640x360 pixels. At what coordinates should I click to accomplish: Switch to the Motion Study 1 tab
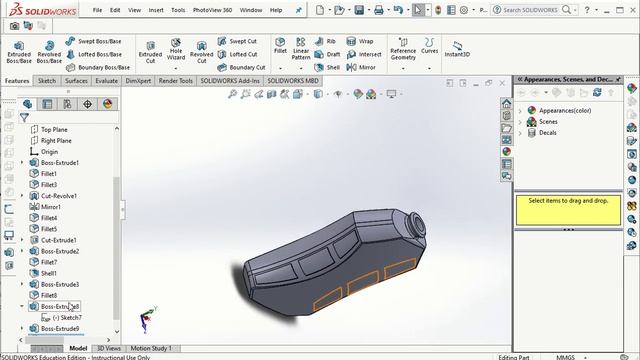151,349
